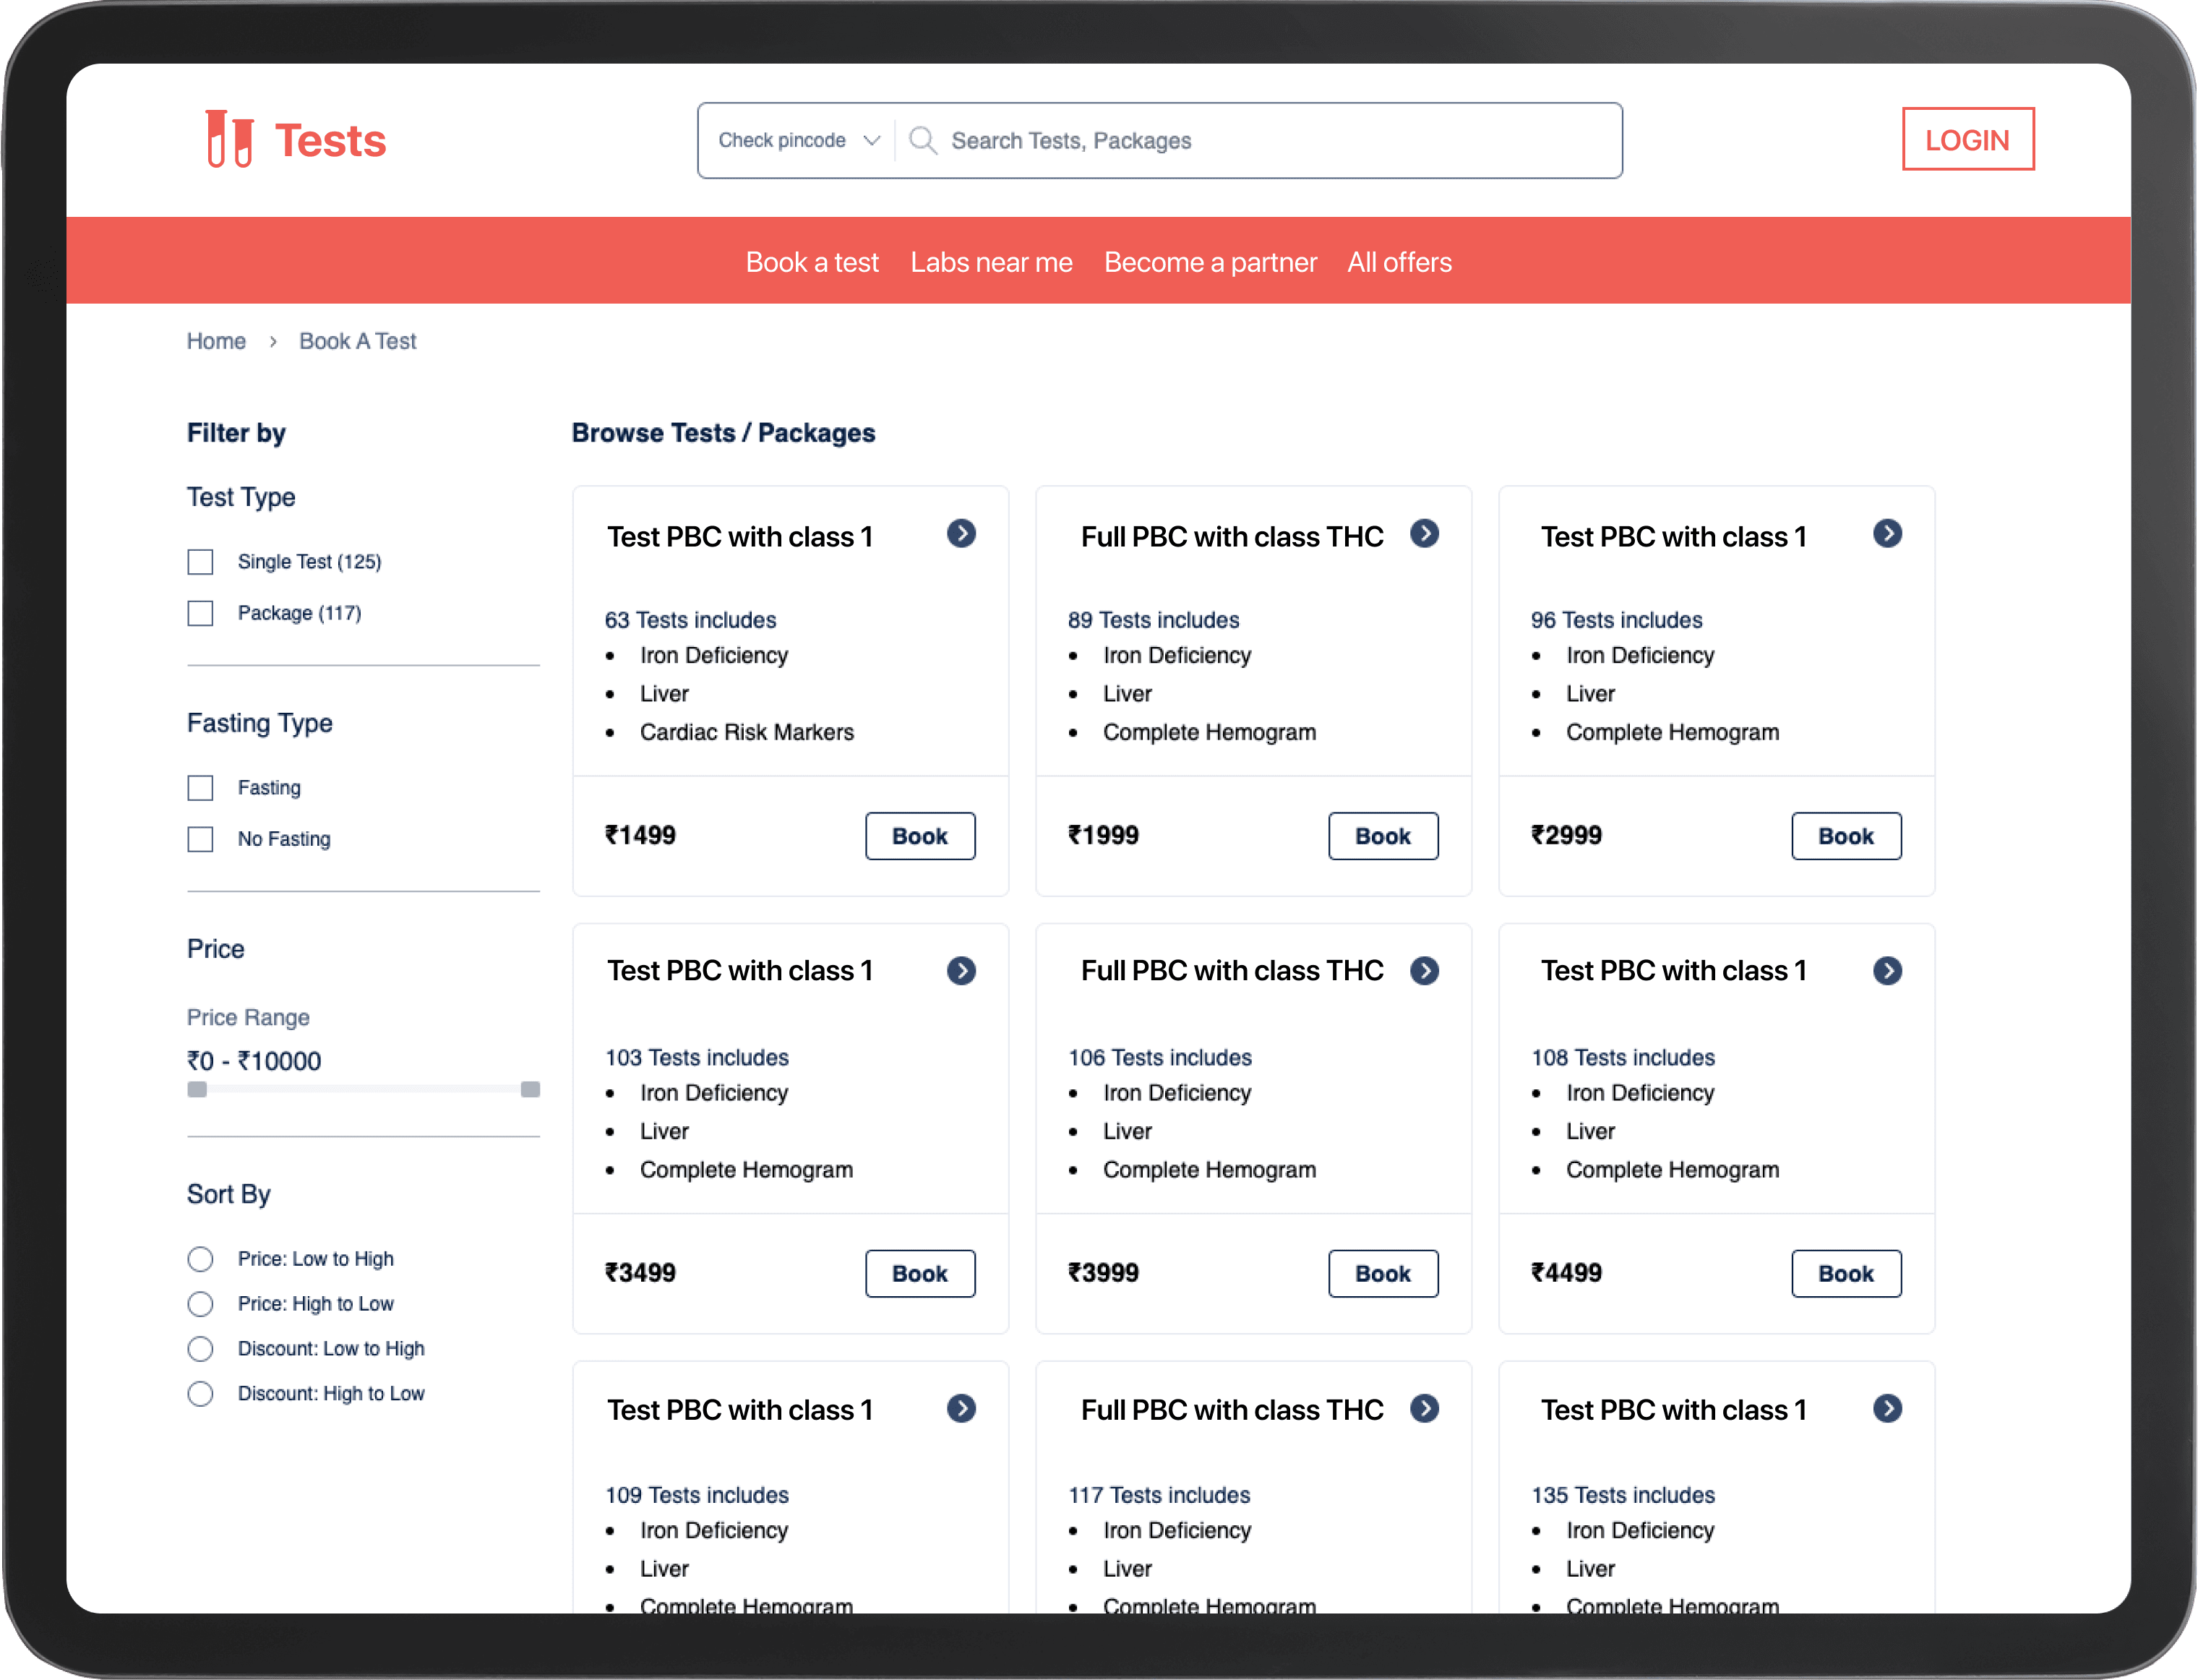Open arrow icon on ₹4499 card

[1887, 971]
